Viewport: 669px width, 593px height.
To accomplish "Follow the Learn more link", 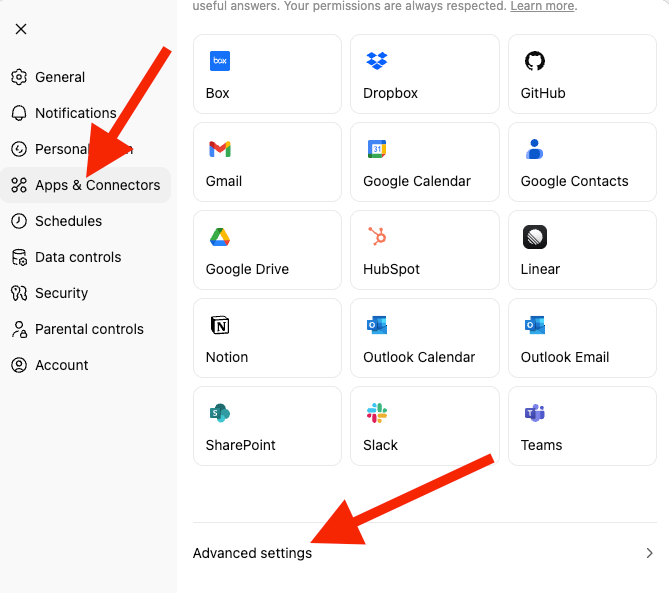I will (542, 6).
